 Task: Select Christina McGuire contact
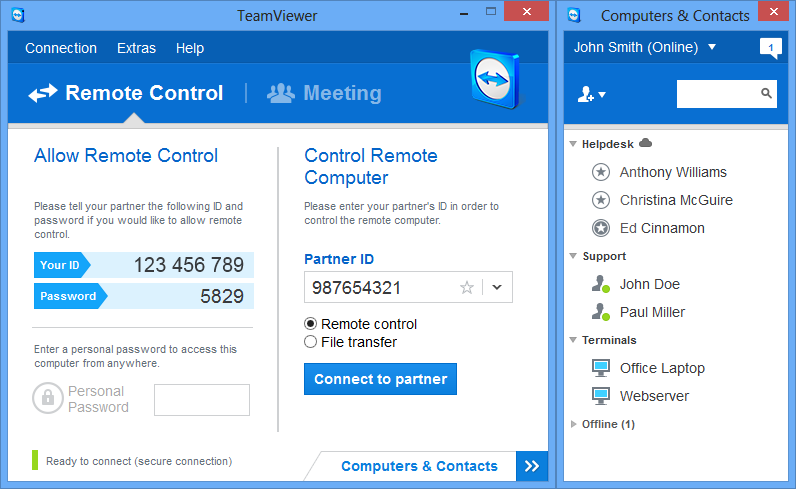pyautogui.click(x=676, y=200)
